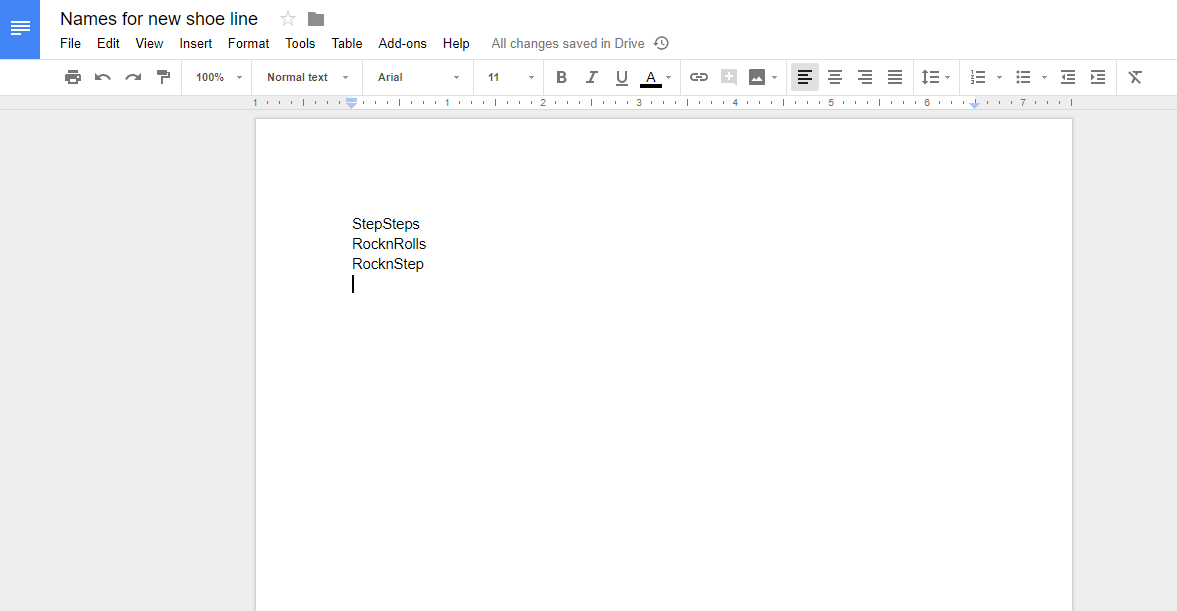
Task: Toggle italic formatting
Action: (x=591, y=76)
